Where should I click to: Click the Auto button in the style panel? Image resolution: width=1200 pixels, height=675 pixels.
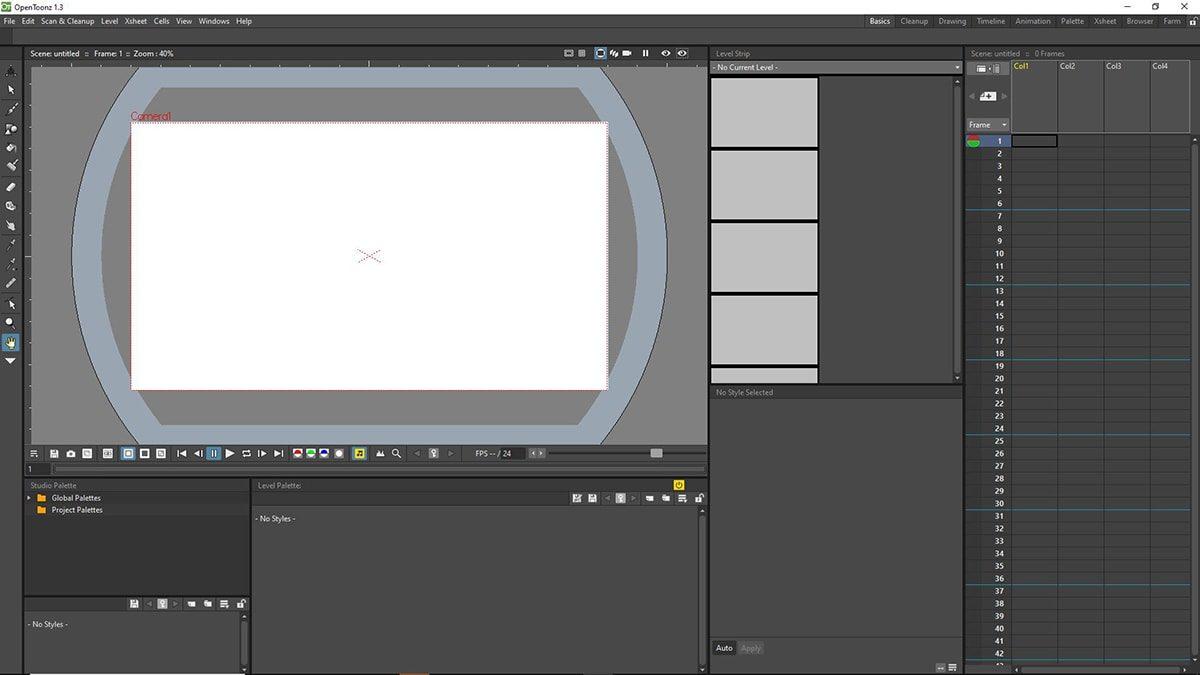click(x=724, y=647)
